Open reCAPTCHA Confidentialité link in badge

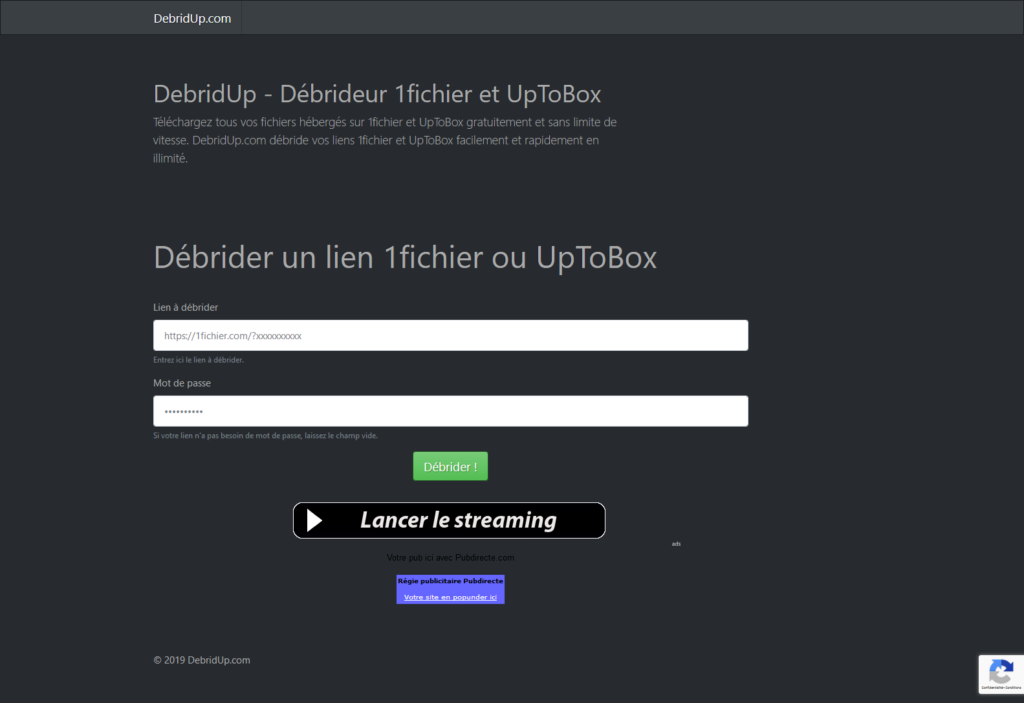(993, 688)
